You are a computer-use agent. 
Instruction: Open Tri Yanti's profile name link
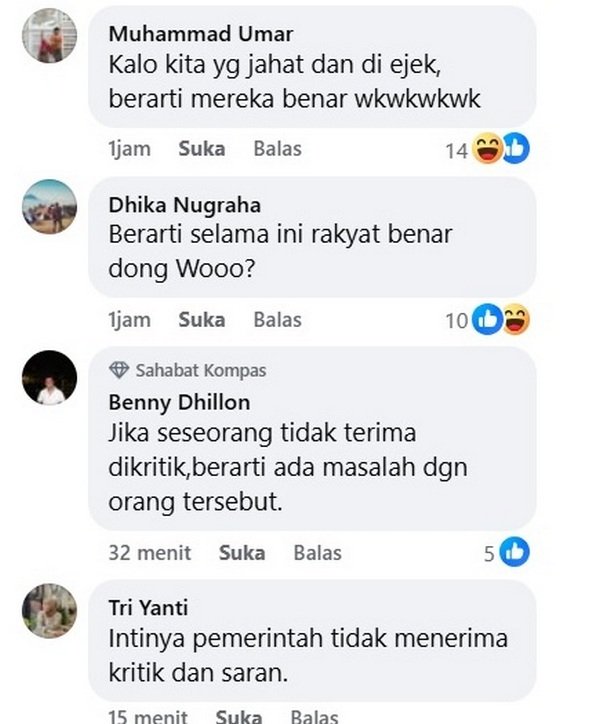point(148,608)
